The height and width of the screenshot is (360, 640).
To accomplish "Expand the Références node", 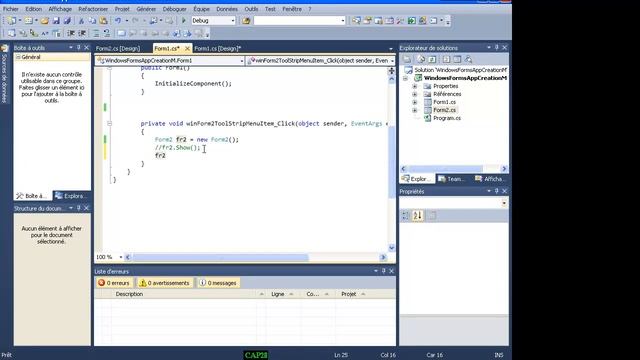I will point(415,94).
